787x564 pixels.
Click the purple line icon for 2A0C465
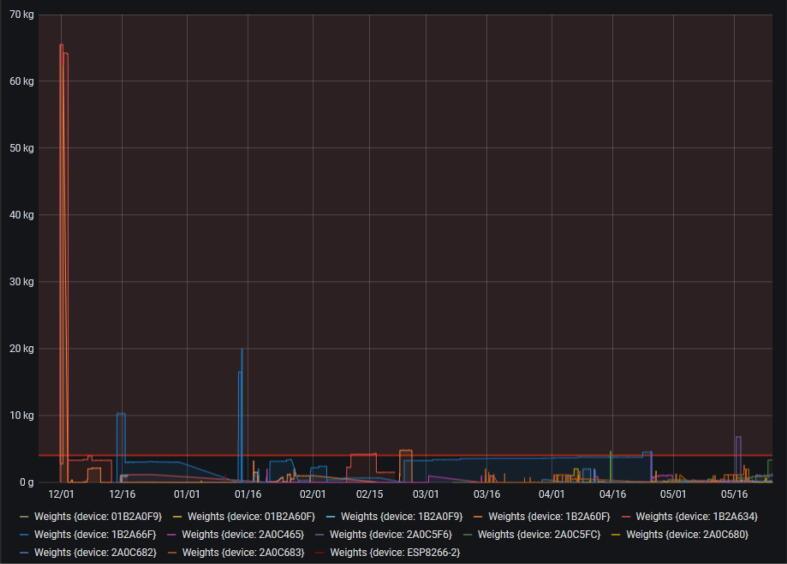pyautogui.click(x=172, y=535)
